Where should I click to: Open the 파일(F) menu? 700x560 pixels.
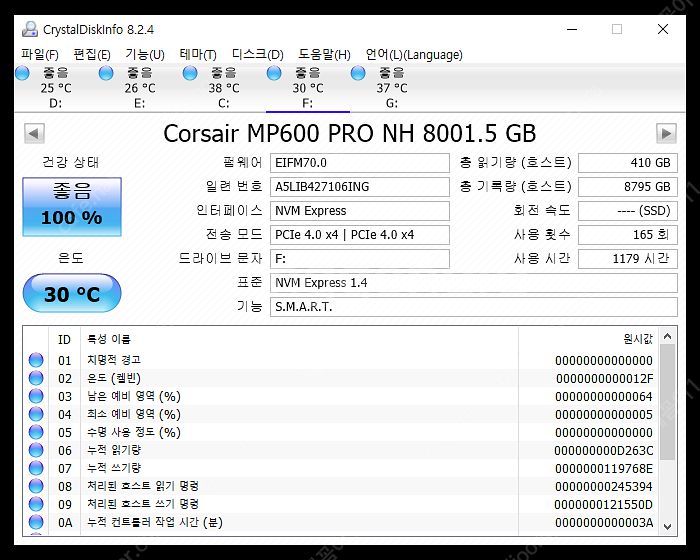(40, 54)
